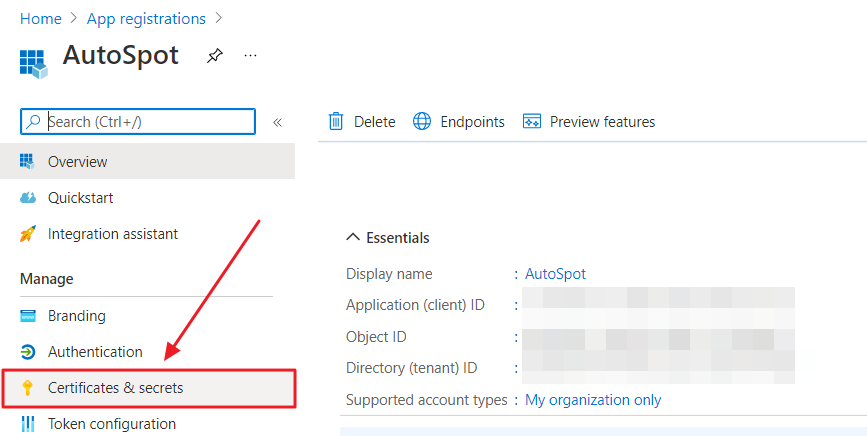Navigate to Home breadcrumb link
The image size is (867, 436).
41,19
